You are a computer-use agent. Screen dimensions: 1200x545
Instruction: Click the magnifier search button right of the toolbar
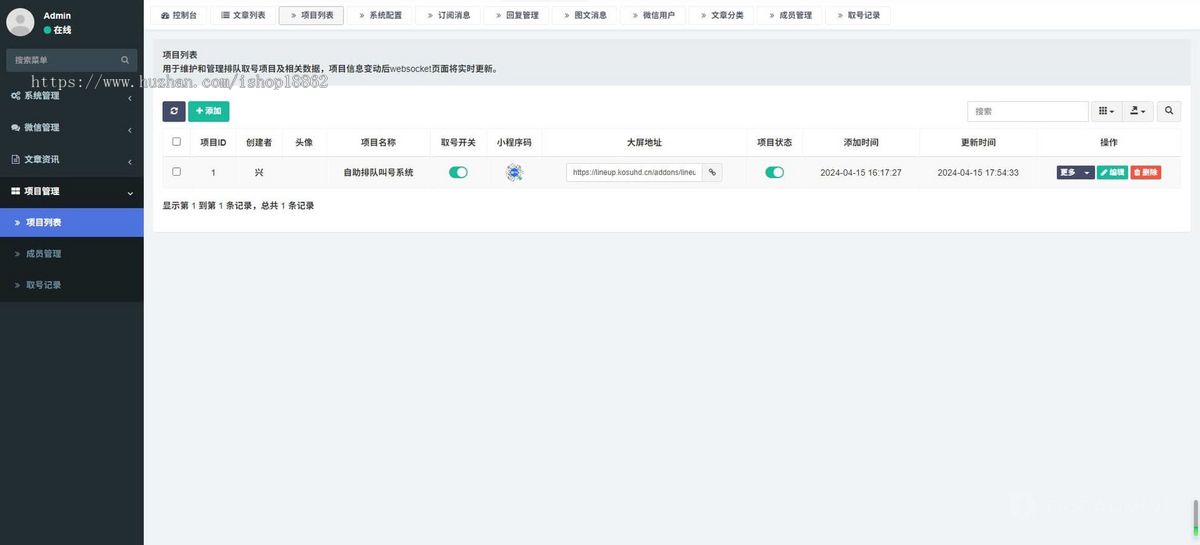tap(1168, 111)
